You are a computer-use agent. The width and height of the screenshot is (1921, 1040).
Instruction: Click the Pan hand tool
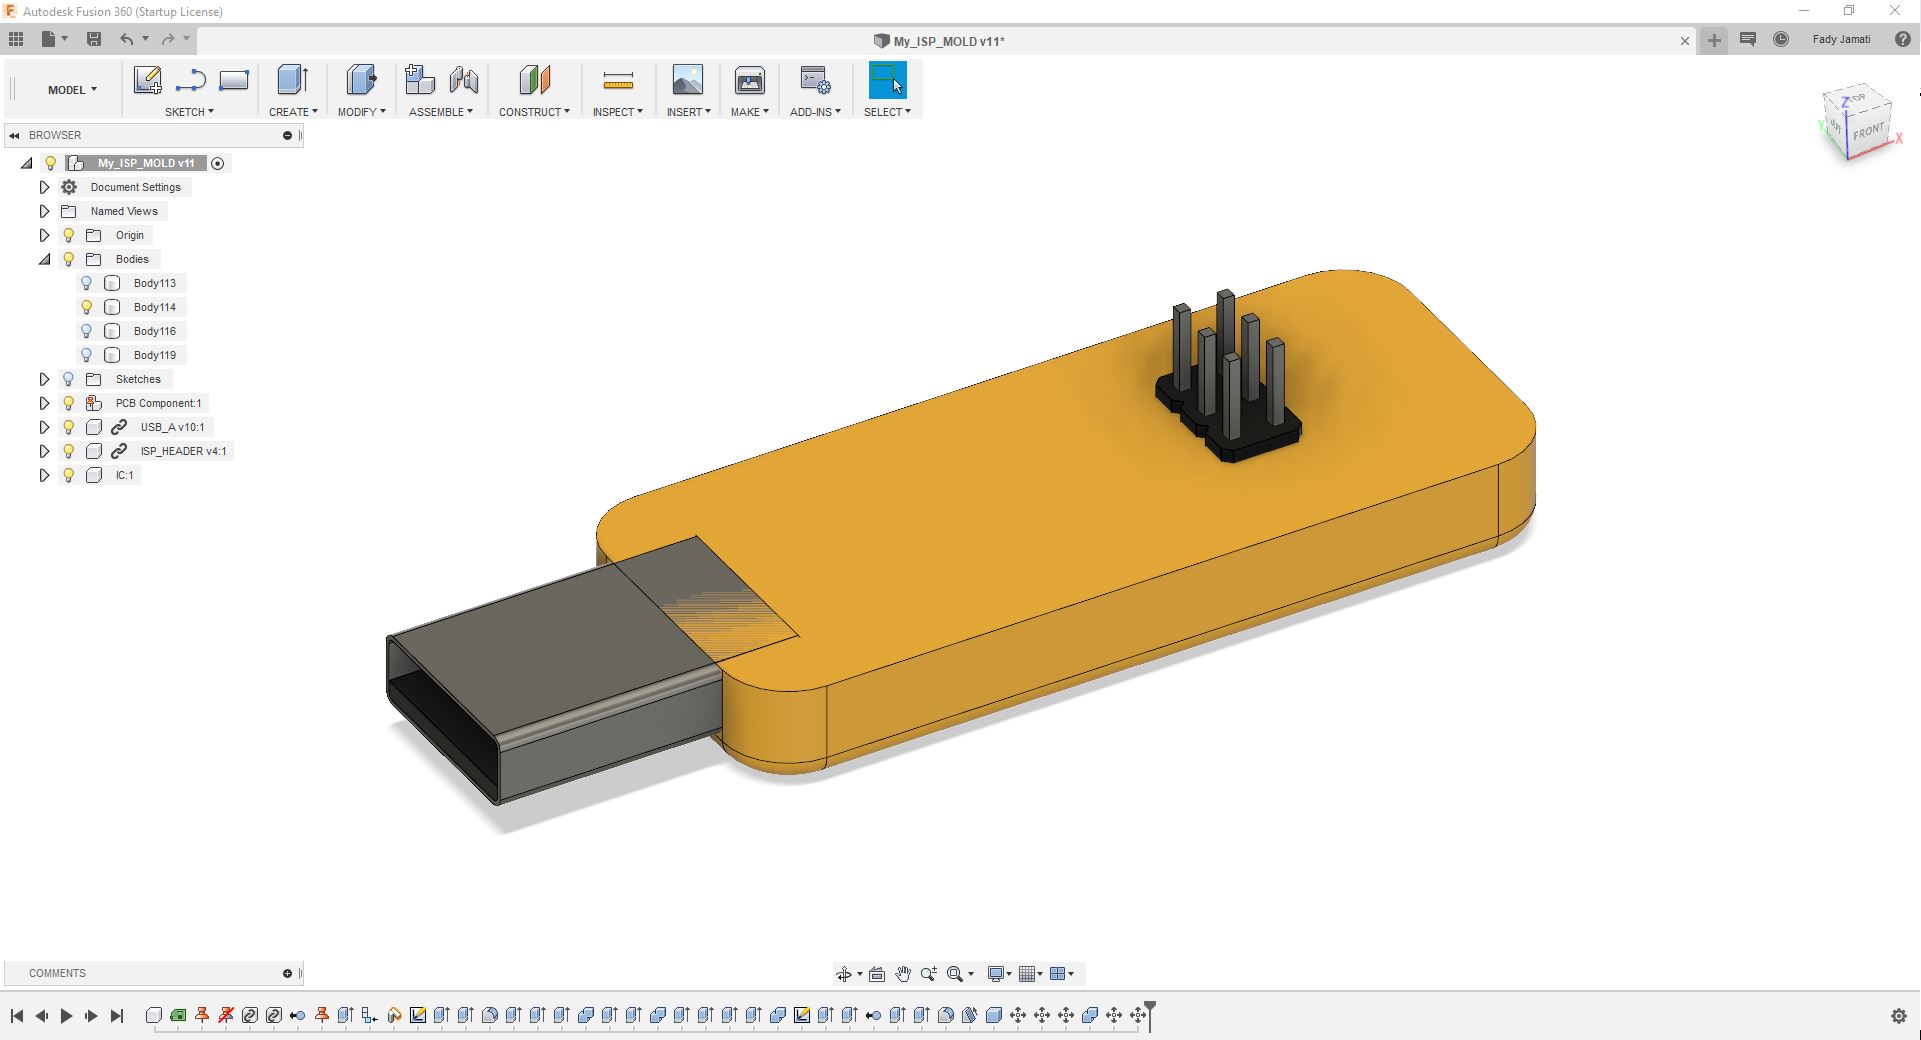point(903,974)
